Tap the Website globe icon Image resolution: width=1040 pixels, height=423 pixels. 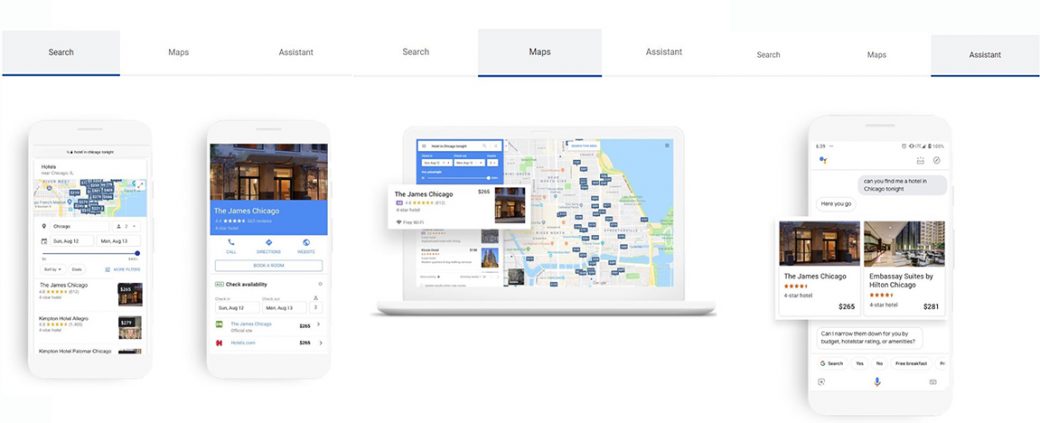[x=306, y=243]
